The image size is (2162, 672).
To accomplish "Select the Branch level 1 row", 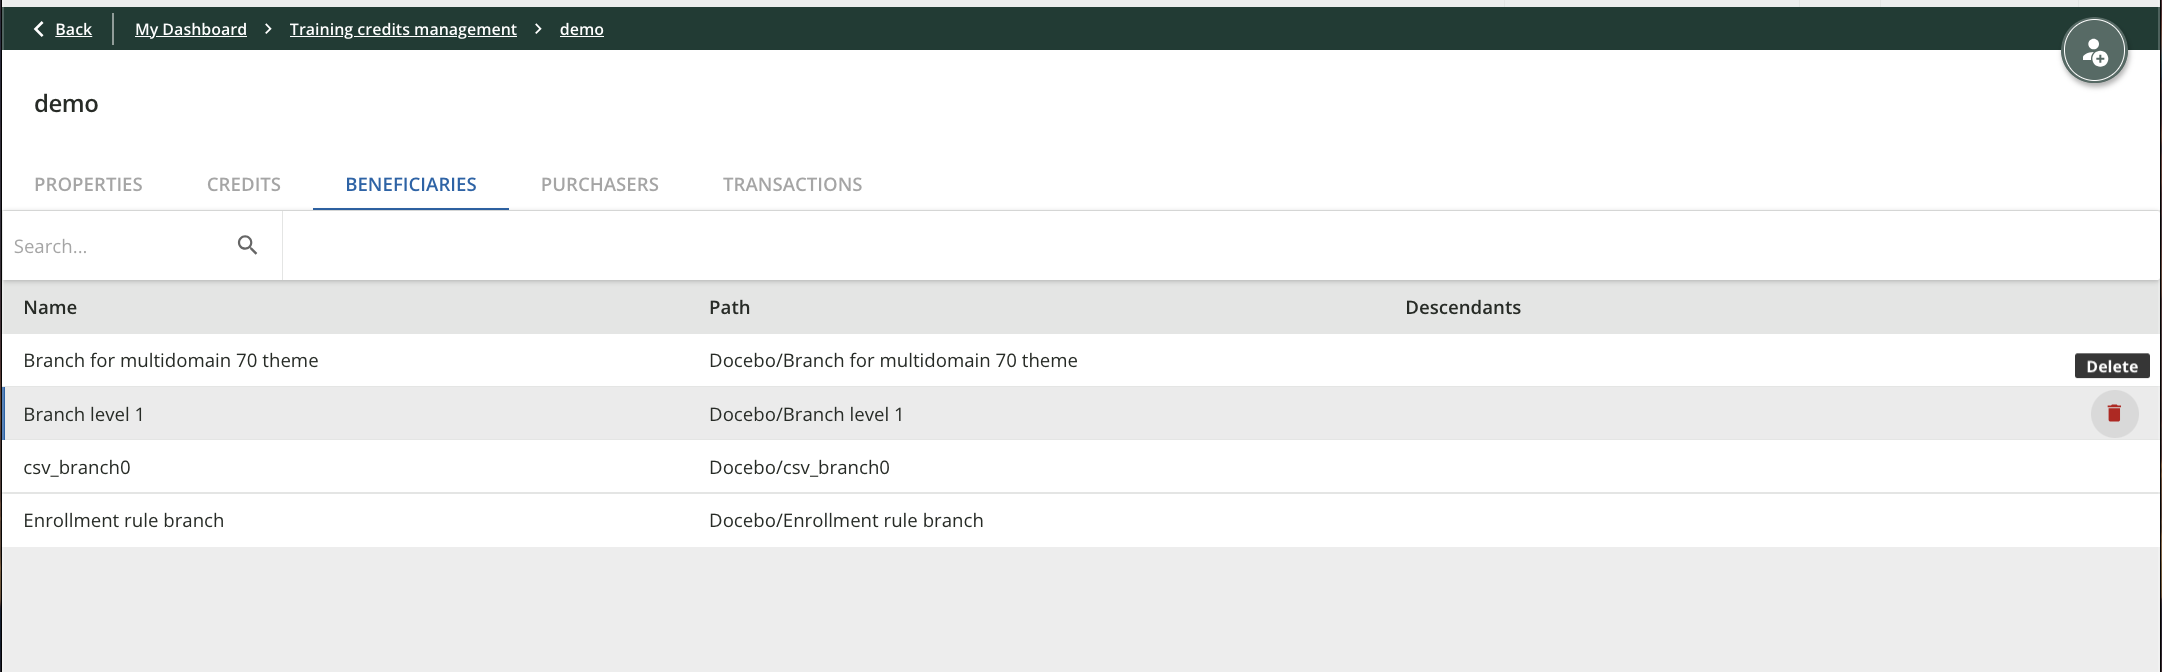I will pyautogui.click(x=84, y=414).
